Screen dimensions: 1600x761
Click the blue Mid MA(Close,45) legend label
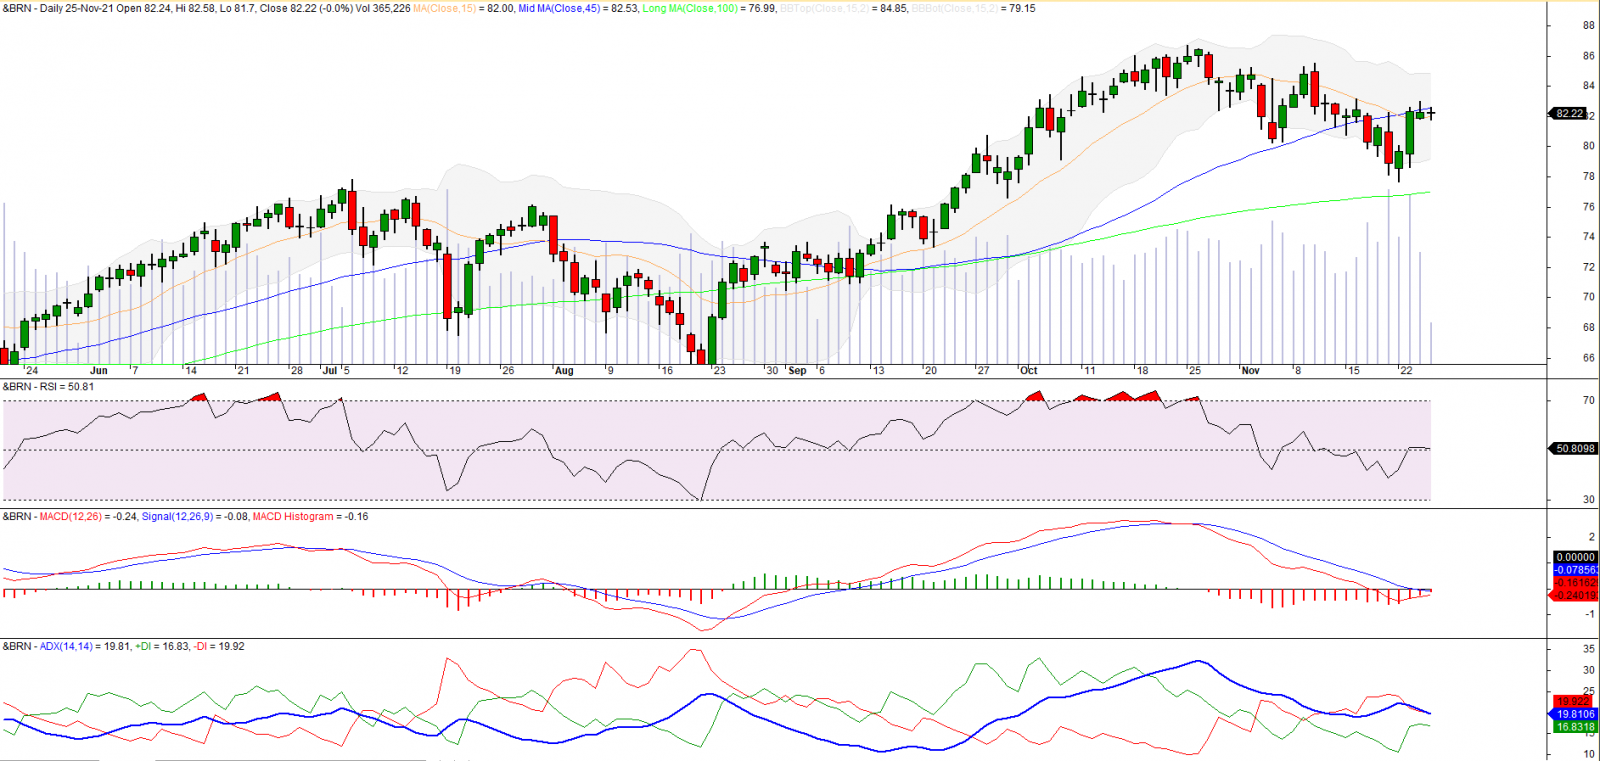[x=561, y=8]
